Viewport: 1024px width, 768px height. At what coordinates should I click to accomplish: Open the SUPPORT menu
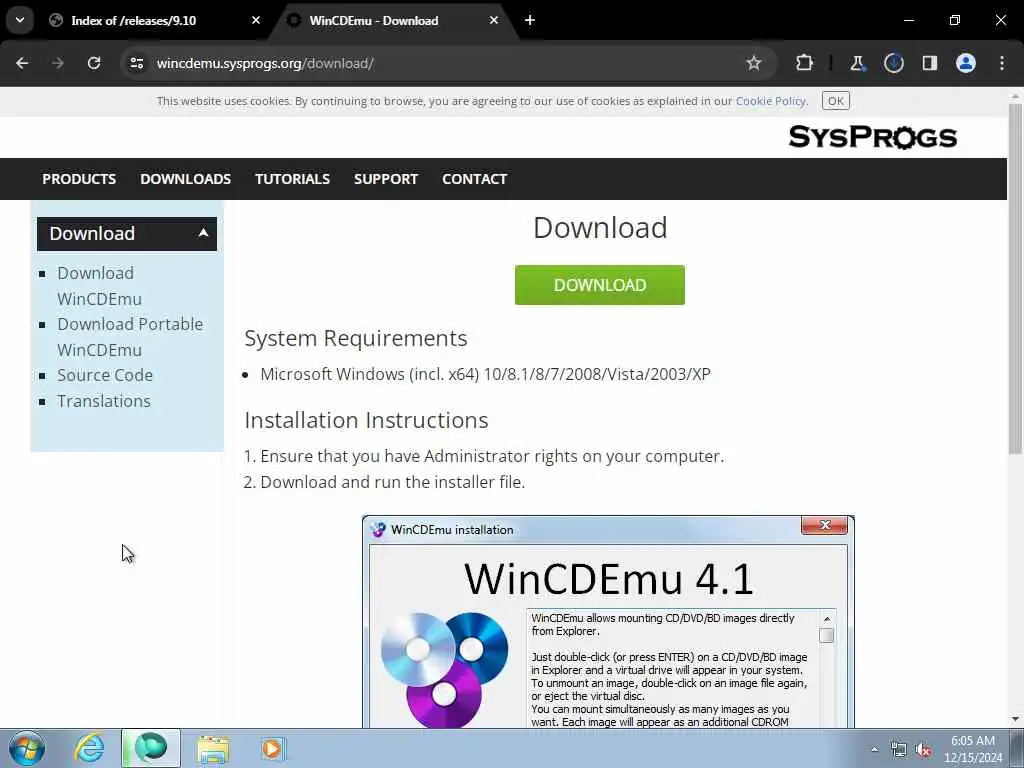(x=386, y=179)
